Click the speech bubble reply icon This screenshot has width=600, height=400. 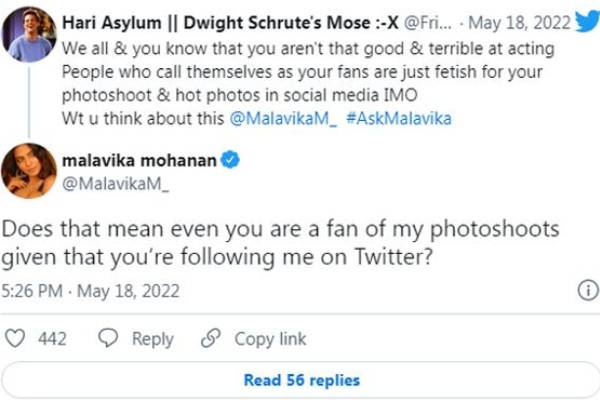pyautogui.click(x=111, y=339)
